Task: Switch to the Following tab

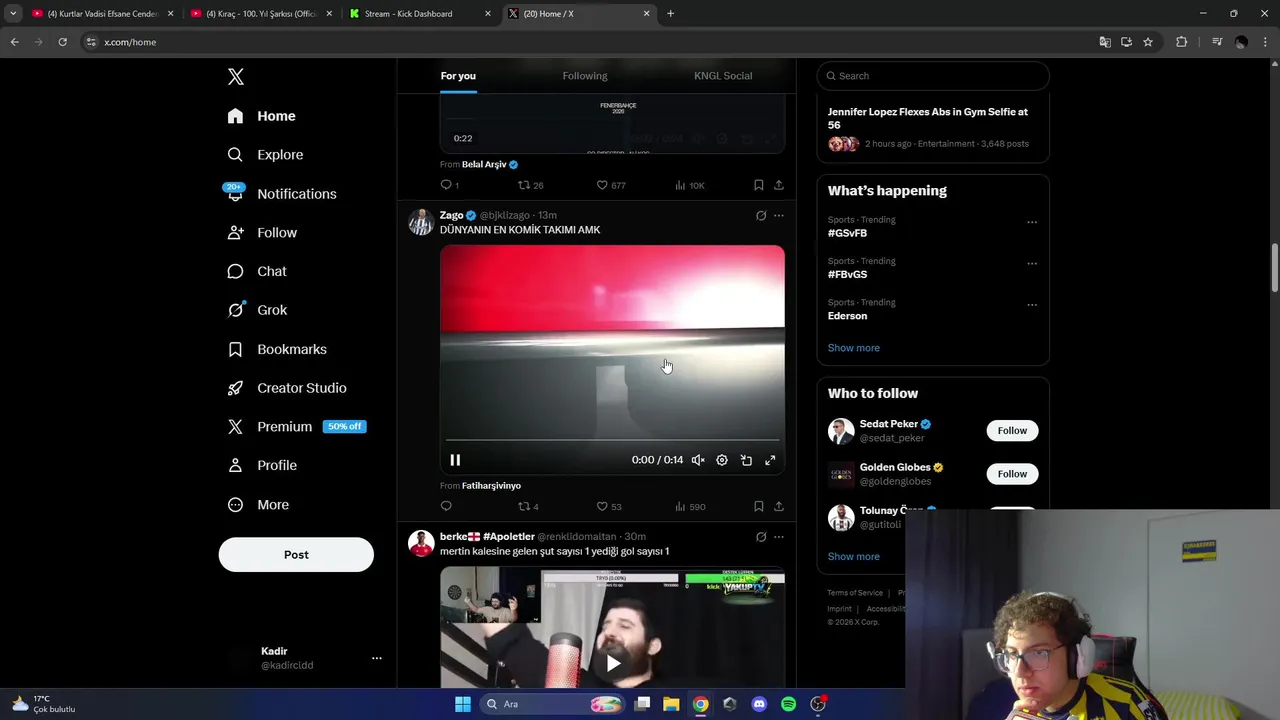Action: pyautogui.click(x=585, y=76)
